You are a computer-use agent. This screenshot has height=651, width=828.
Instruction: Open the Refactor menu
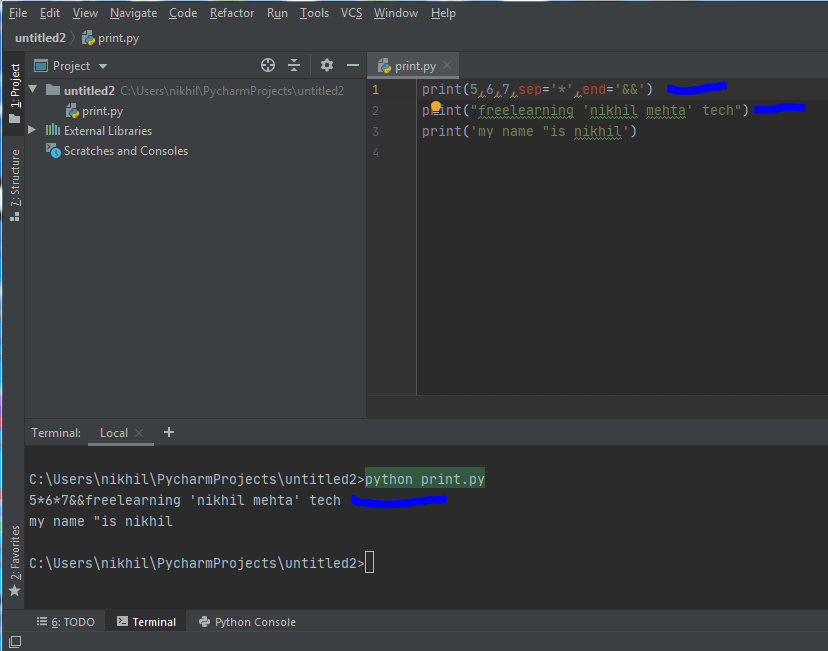click(x=232, y=13)
